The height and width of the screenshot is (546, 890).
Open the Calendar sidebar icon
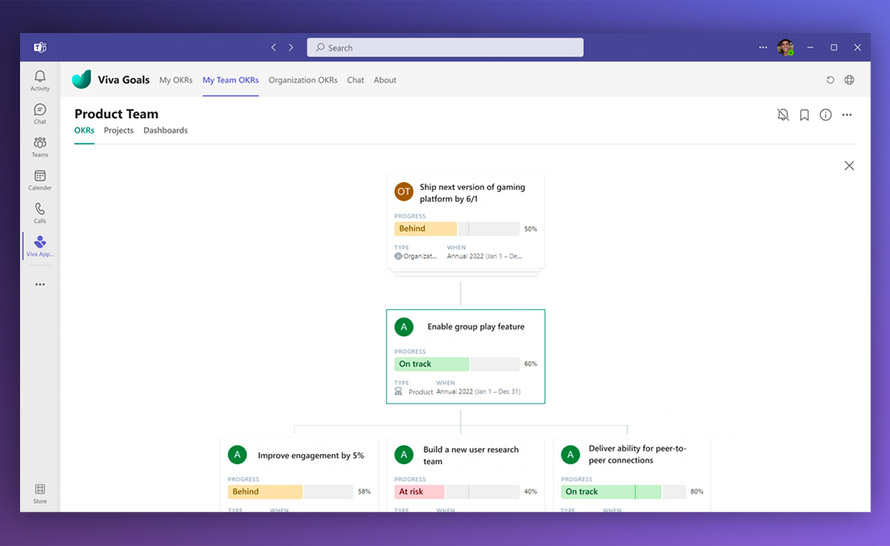40,180
